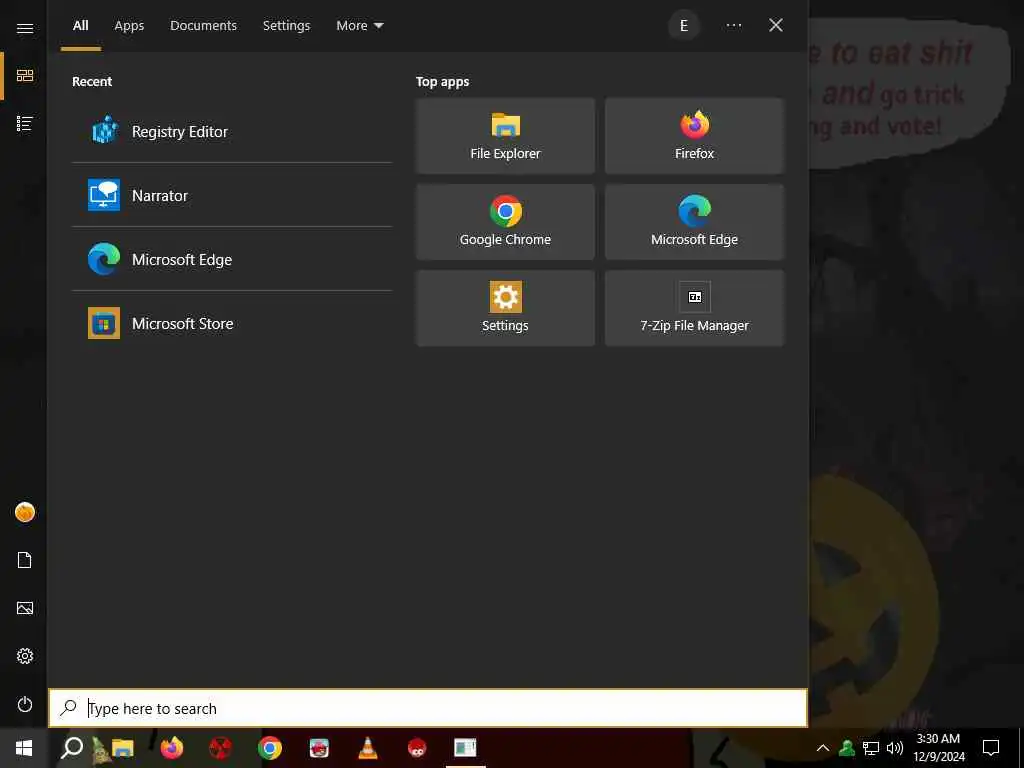Image resolution: width=1024 pixels, height=768 pixels.
Task: Switch to the All apps list icon
Action: [24, 123]
